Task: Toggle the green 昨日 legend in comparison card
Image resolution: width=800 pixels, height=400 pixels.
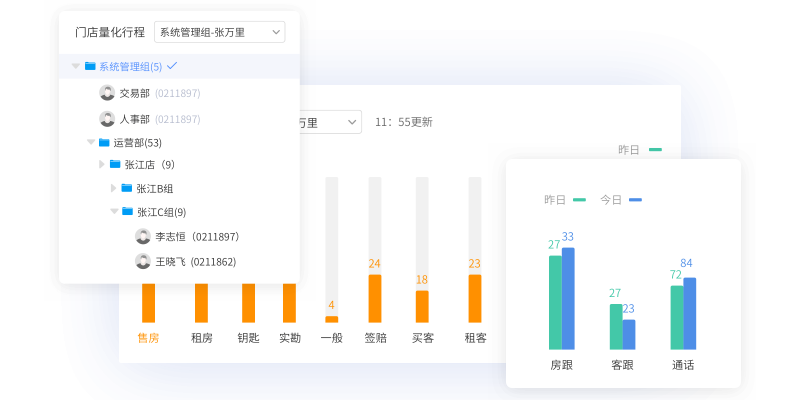Action: click(565, 199)
